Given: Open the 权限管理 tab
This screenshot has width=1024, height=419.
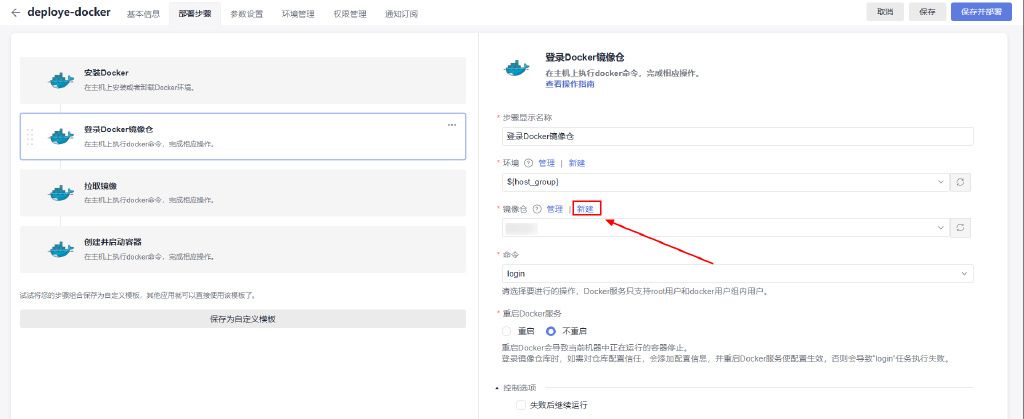Looking at the screenshot, I should 349,14.
